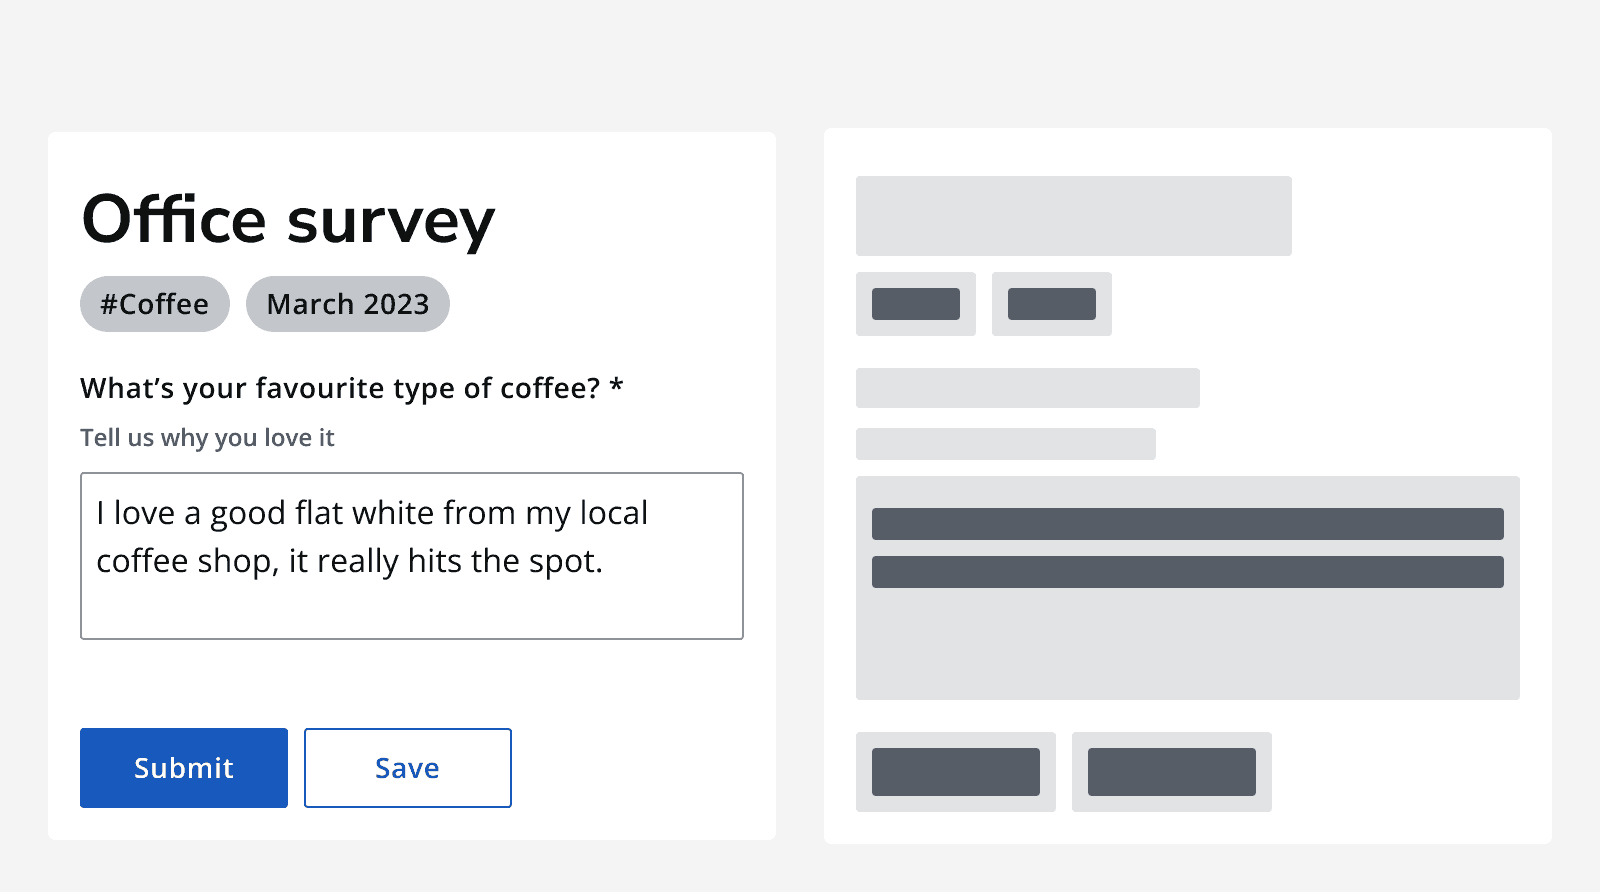Click the skeleton placeholder for the Save button
This screenshot has height=892, width=1600.
pyautogui.click(x=1172, y=772)
